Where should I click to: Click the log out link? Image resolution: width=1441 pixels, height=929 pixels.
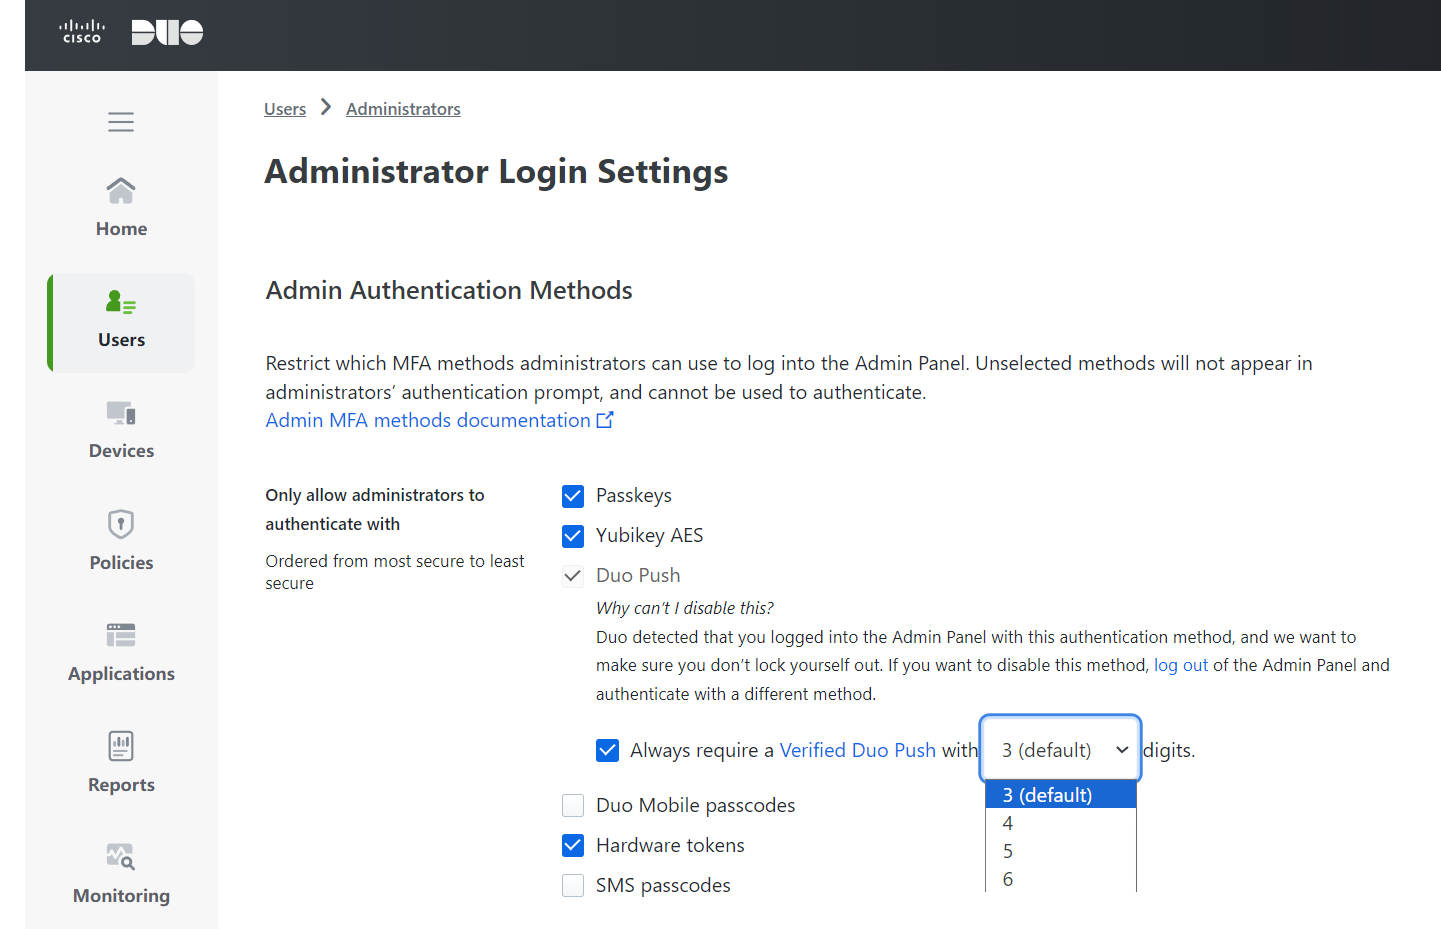pyautogui.click(x=1181, y=665)
